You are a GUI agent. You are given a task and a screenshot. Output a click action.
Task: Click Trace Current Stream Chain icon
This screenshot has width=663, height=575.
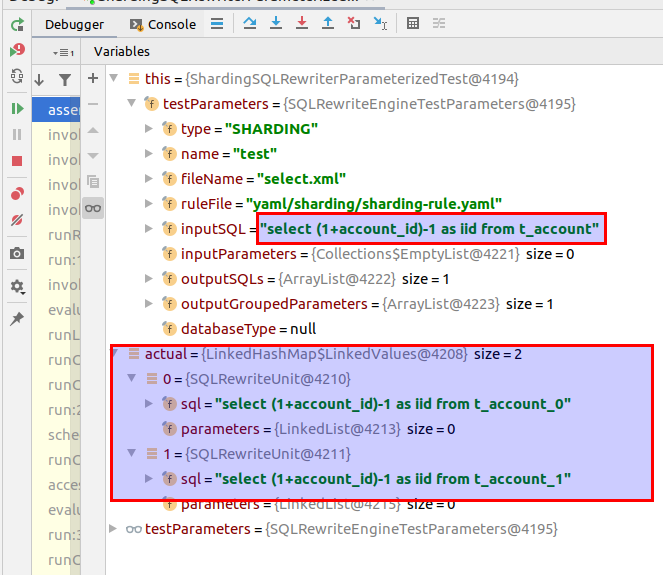439,23
